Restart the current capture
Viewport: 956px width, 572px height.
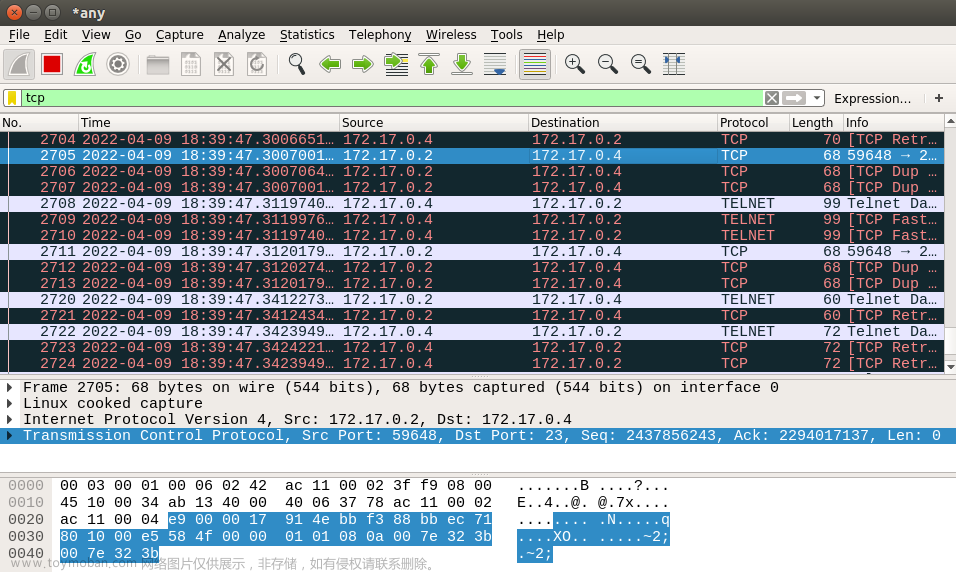(x=85, y=64)
